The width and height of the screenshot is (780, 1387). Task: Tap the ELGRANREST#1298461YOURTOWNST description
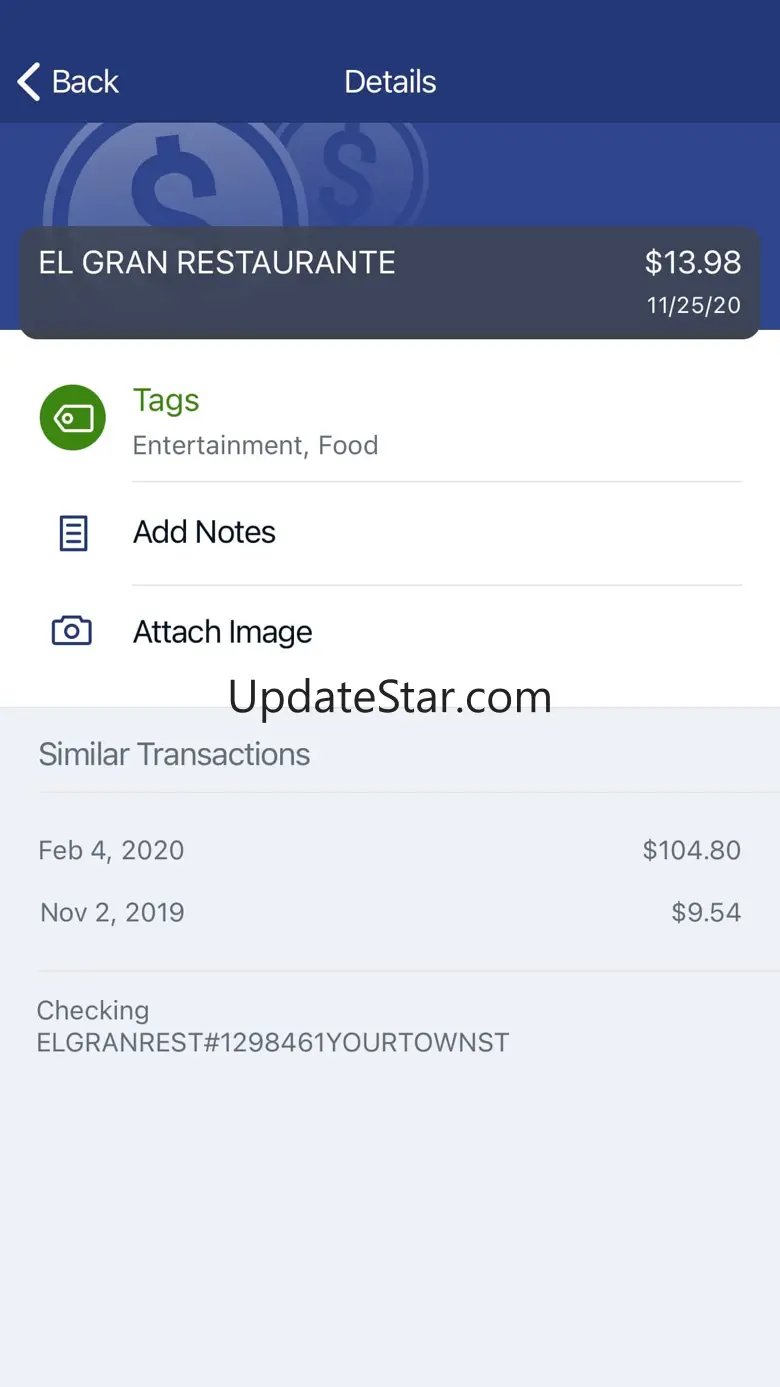(273, 1042)
